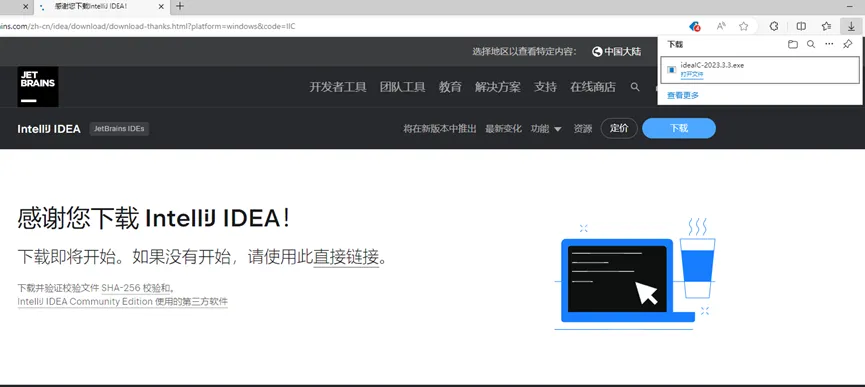Open the shopping coupons icon with red badge

[695, 26]
